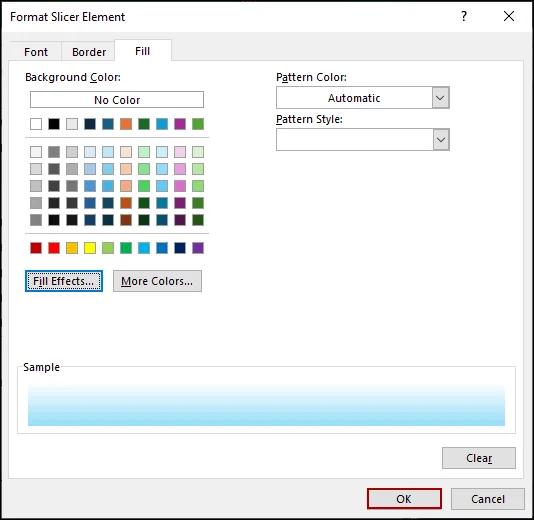
Task: Choose dark navy in the standard colors row
Action: [180, 248]
